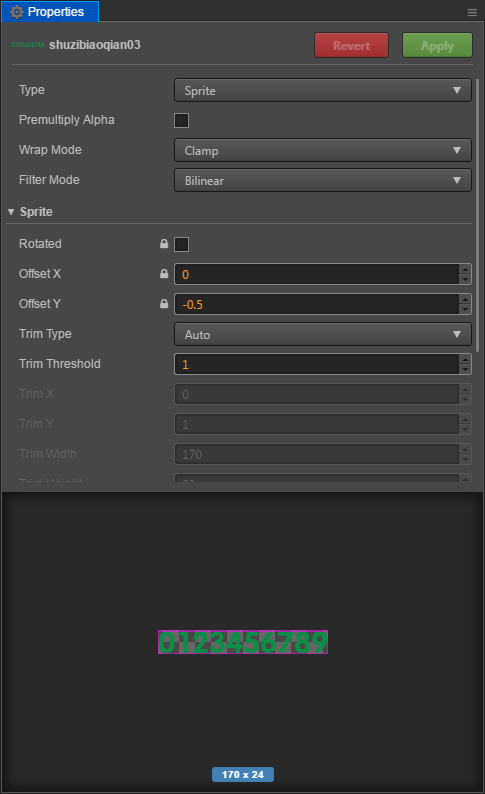This screenshot has height=794, width=485.
Task: Increase Offset X with up stepper arrow
Action: [465, 269]
